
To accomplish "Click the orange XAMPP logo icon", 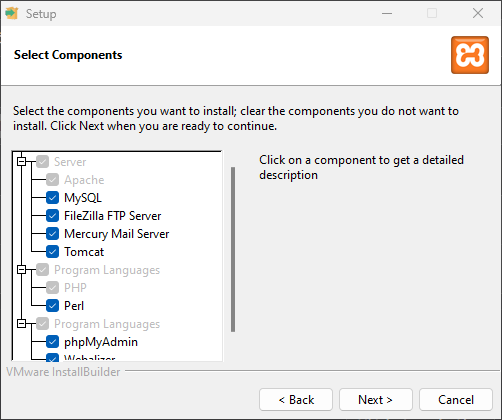I will (x=470, y=55).
